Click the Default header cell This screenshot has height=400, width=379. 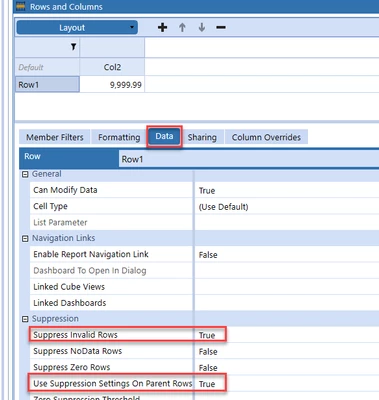click(47, 67)
